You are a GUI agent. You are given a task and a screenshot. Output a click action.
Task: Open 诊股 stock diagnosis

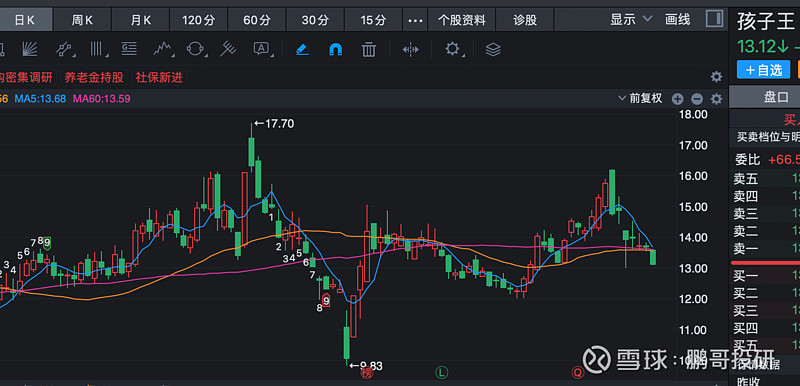click(525, 20)
